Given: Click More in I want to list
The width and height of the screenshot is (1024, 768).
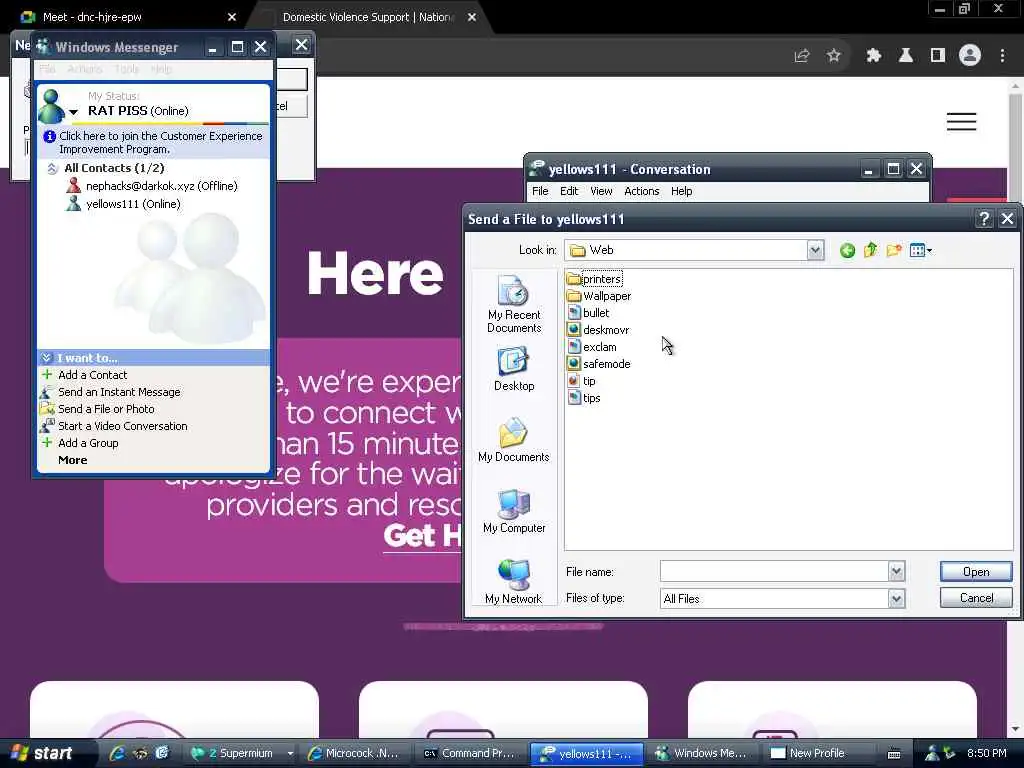Looking at the screenshot, I should 72,460.
